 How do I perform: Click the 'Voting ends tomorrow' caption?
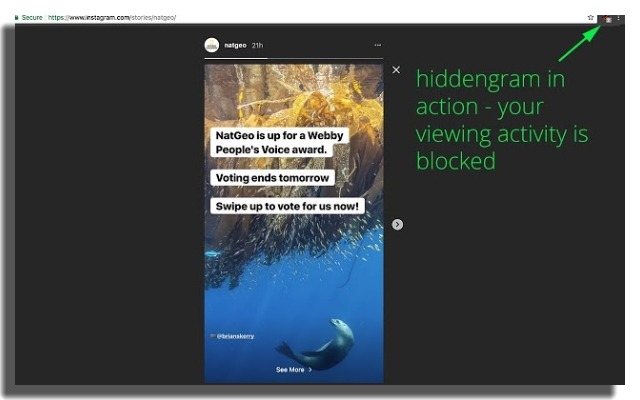(x=272, y=178)
